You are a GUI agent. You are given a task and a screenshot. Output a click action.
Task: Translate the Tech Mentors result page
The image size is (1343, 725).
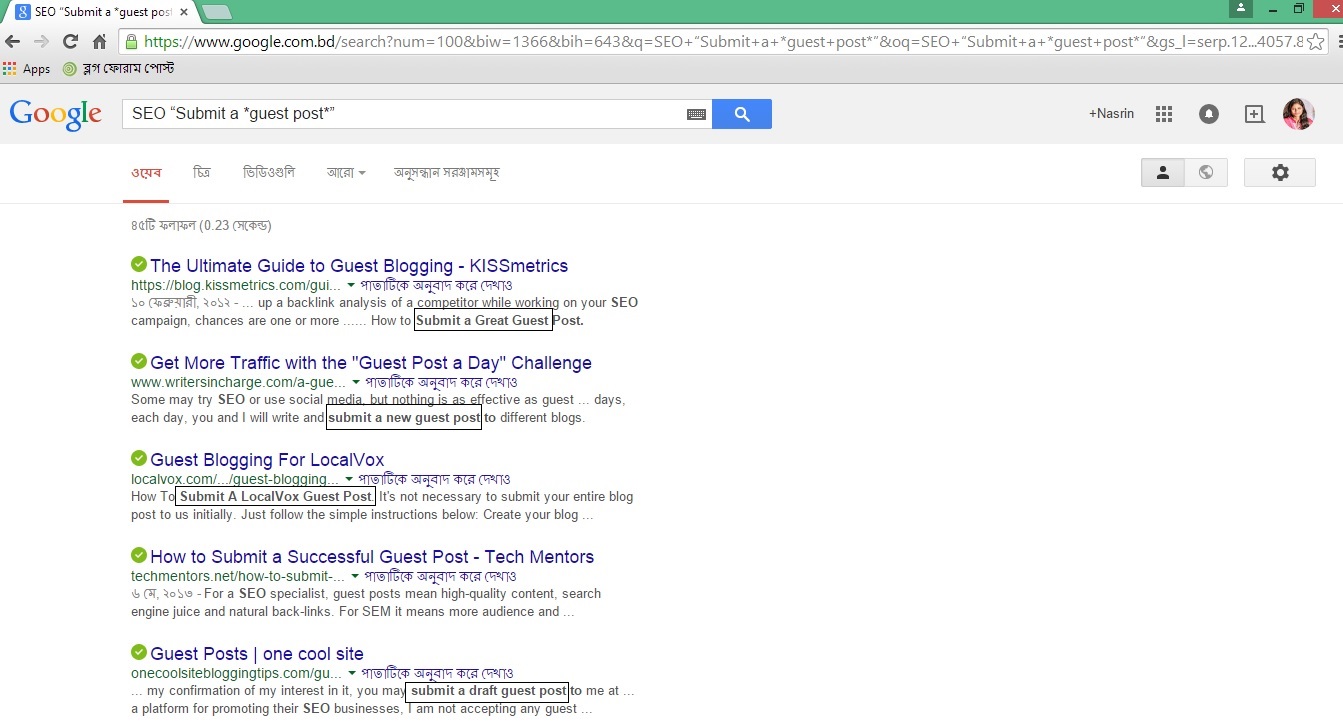point(441,576)
